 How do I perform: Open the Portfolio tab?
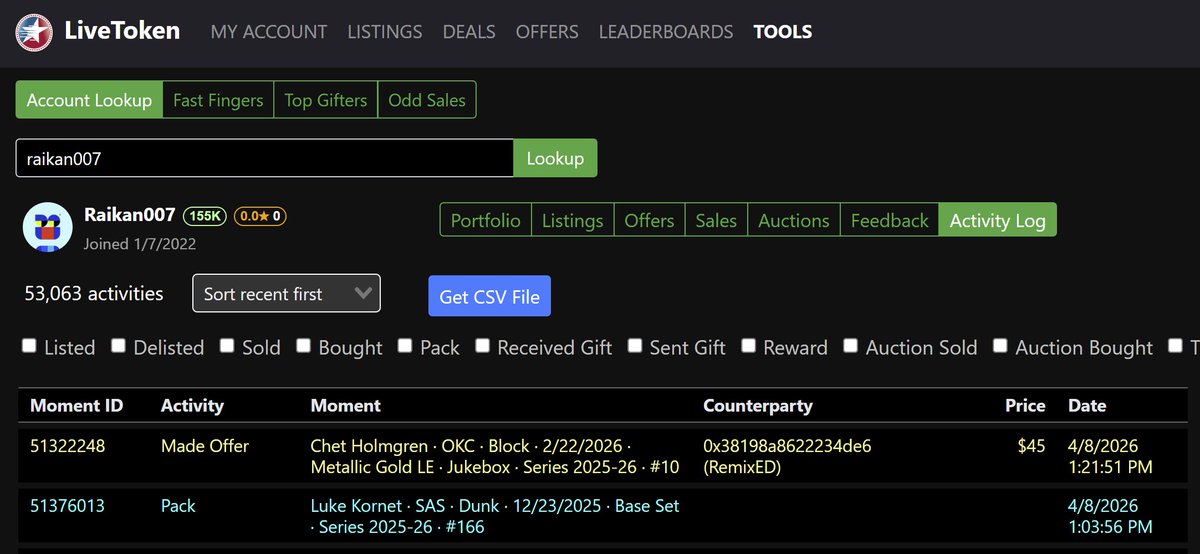(485, 220)
